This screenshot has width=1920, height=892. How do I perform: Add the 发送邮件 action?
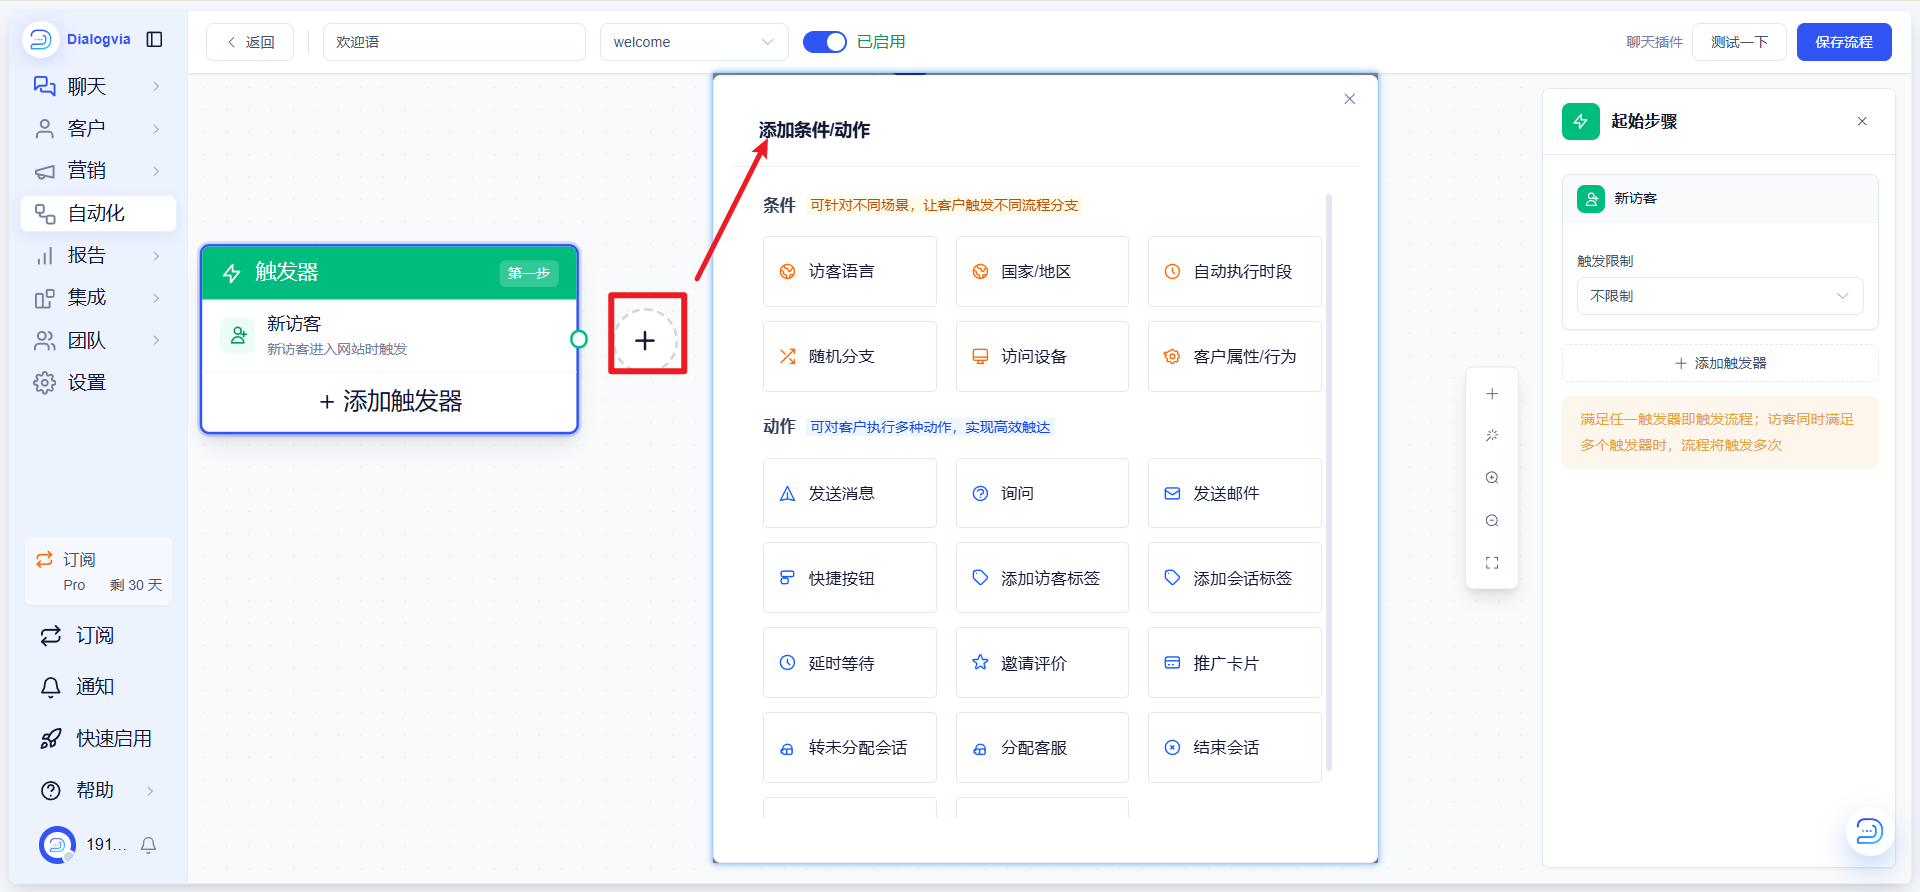point(1235,493)
